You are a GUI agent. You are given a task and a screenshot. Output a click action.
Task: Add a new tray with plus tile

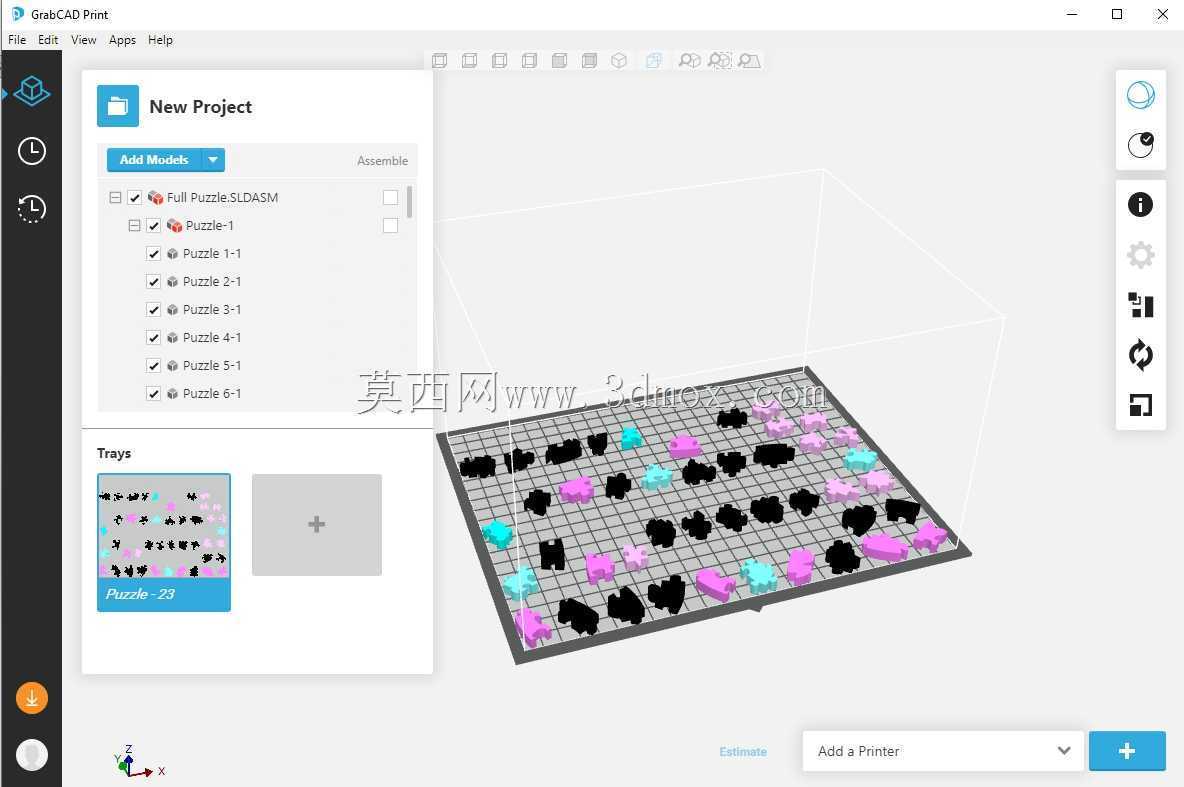click(x=316, y=525)
